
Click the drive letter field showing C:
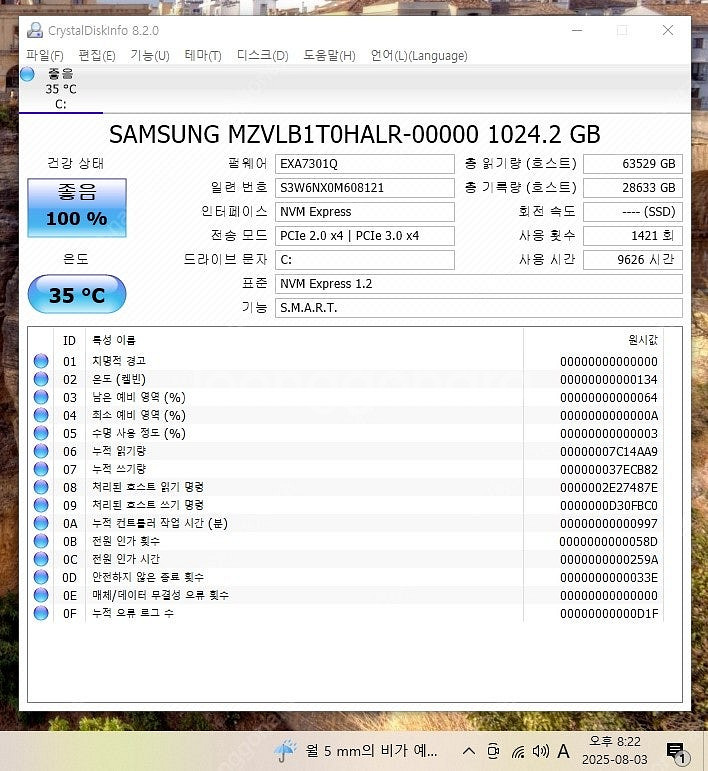click(x=365, y=260)
